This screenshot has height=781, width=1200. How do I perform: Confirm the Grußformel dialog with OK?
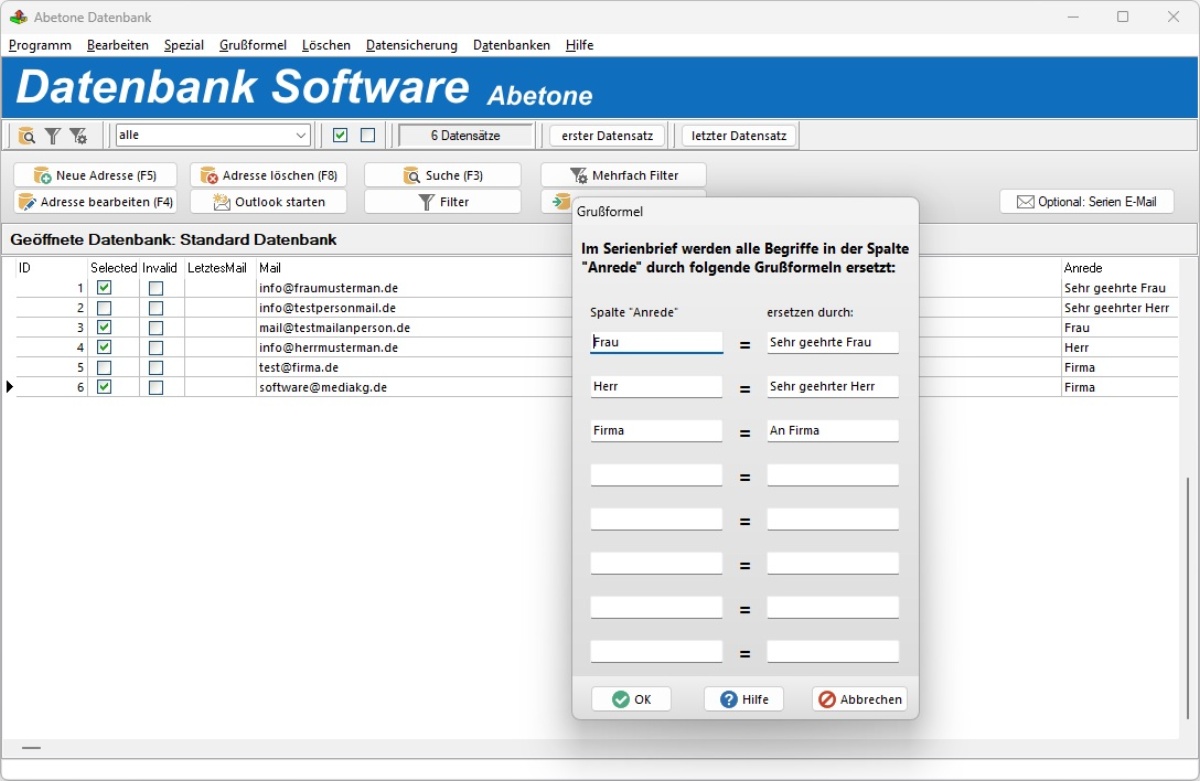click(x=631, y=699)
